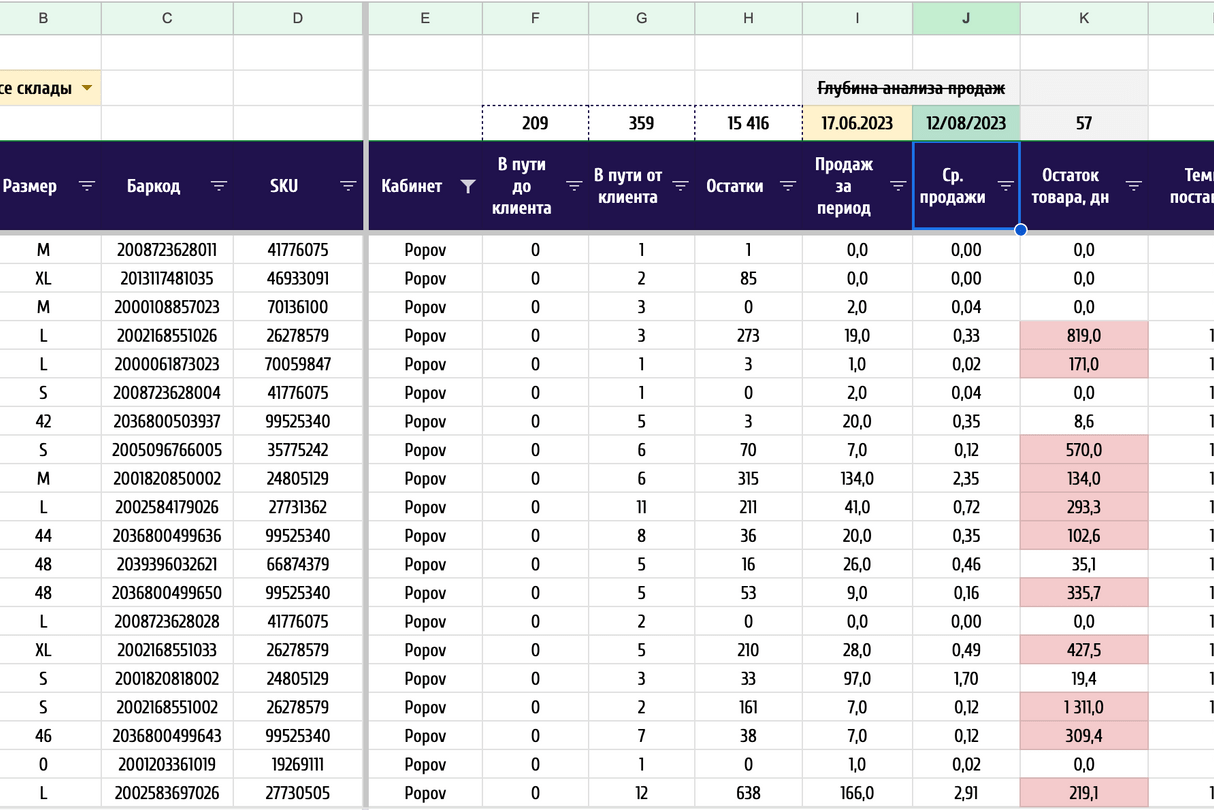Click filter icon for Остаток товара, дн
The image size is (1214, 810).
pos(1133,186)
